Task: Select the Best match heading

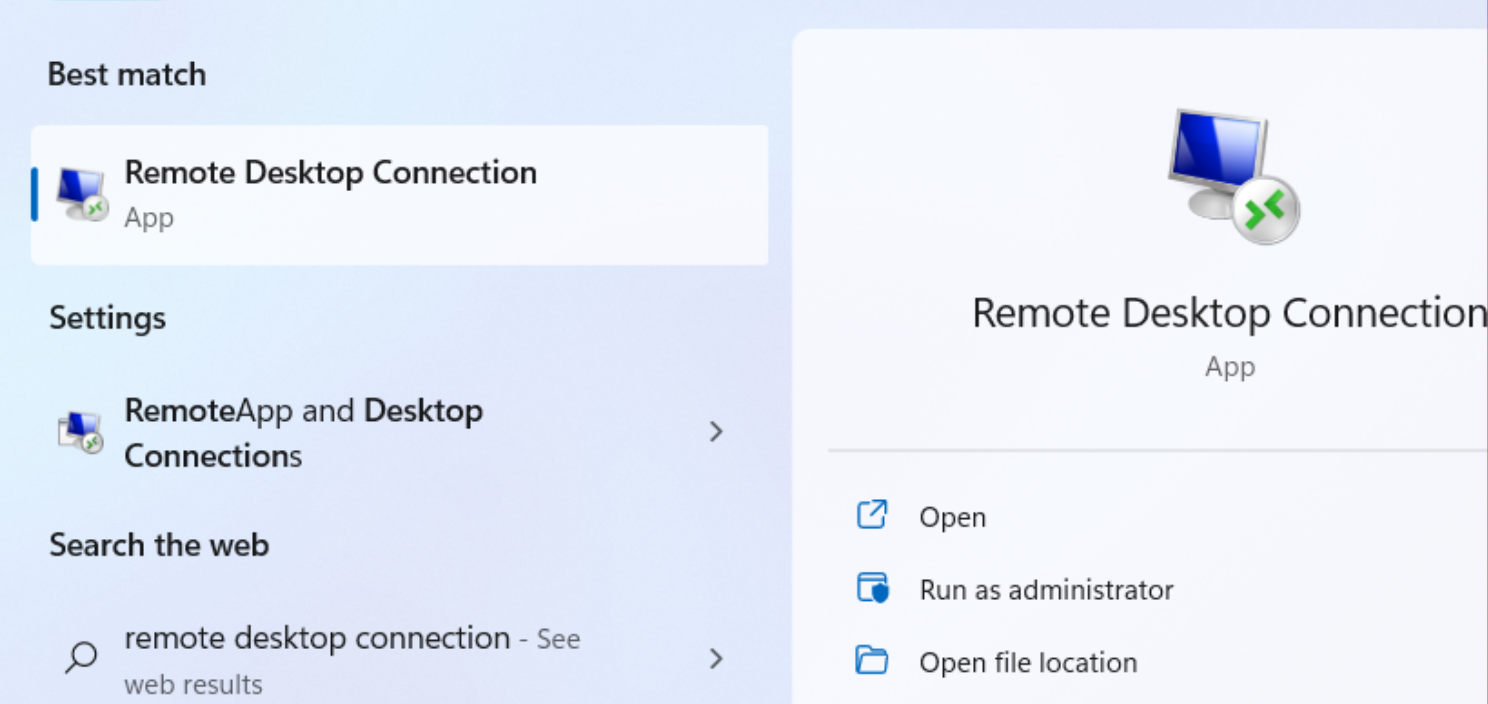Action: pos(126,73)
